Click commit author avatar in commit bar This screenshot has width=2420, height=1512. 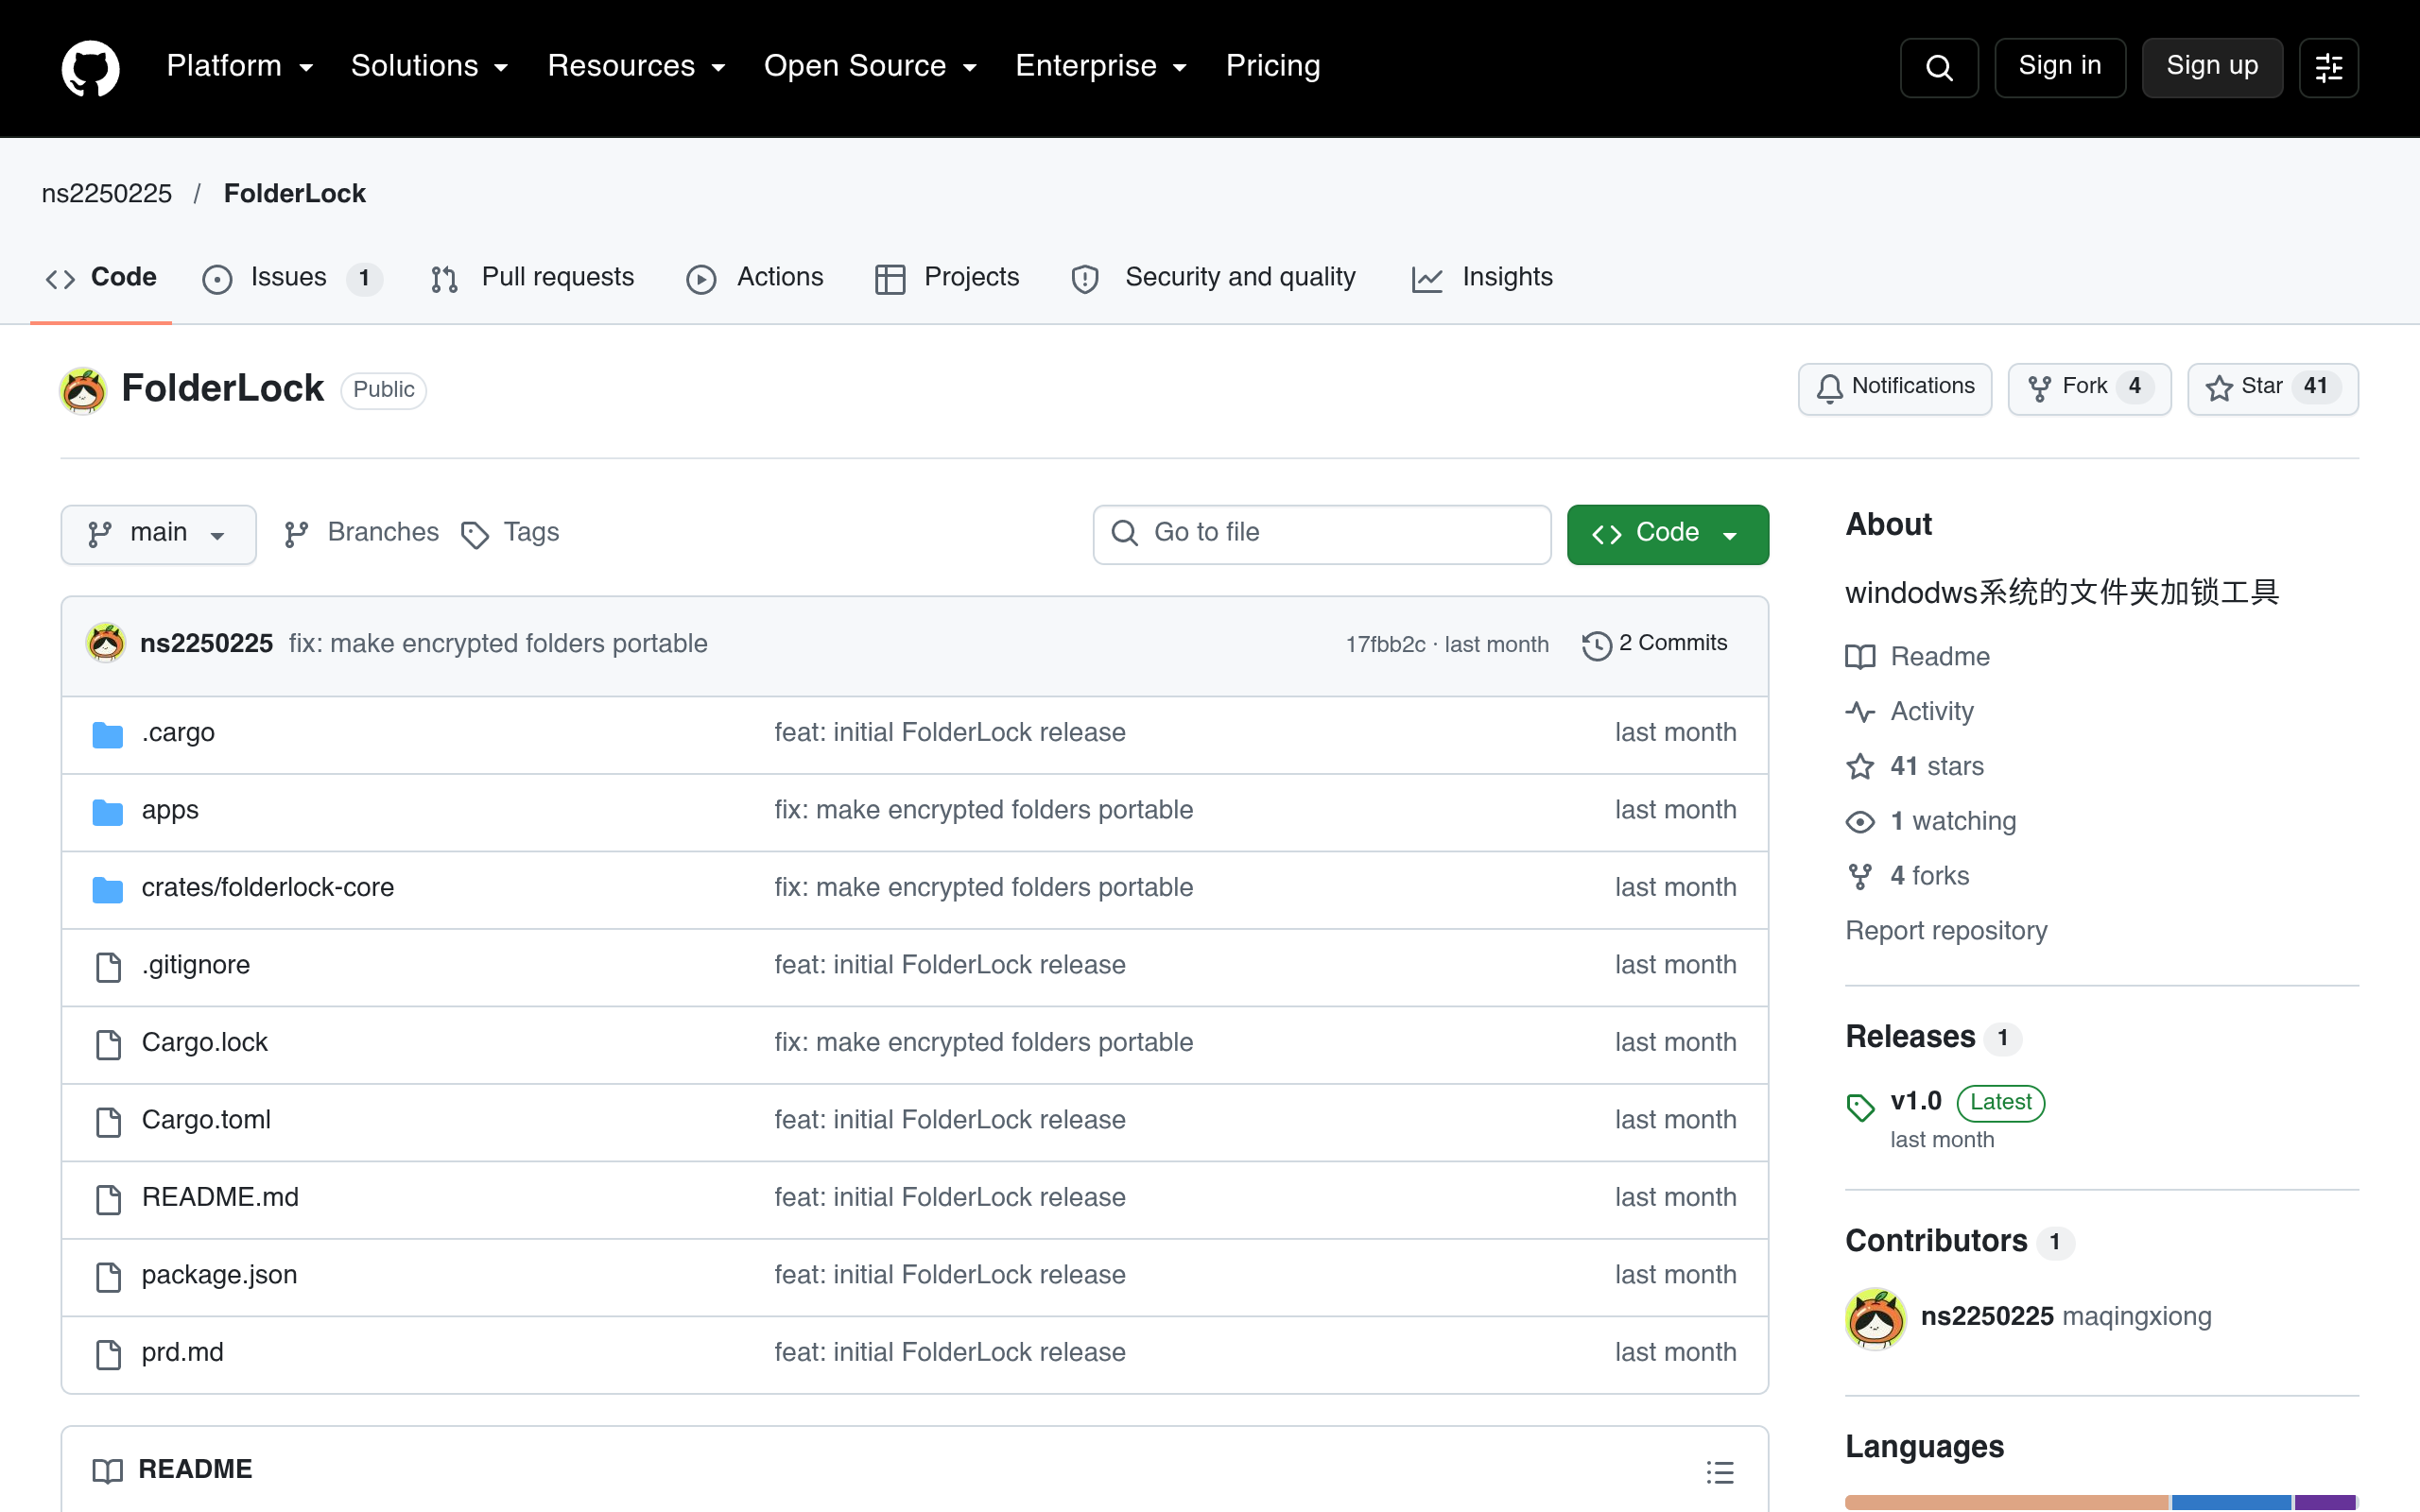(x=106, y=643)
